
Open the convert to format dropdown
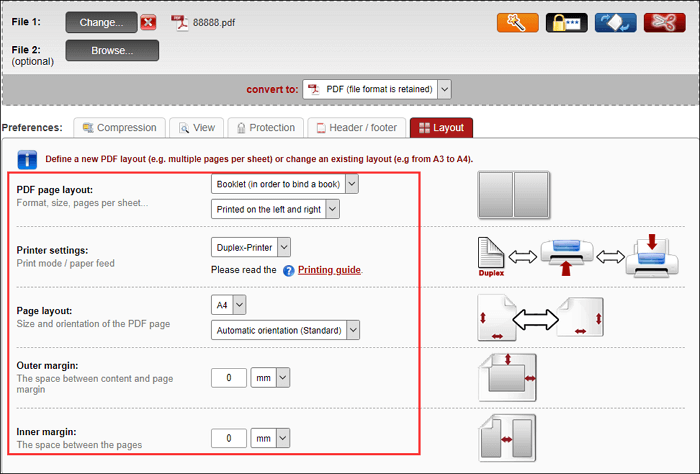(x=377, y=89)
